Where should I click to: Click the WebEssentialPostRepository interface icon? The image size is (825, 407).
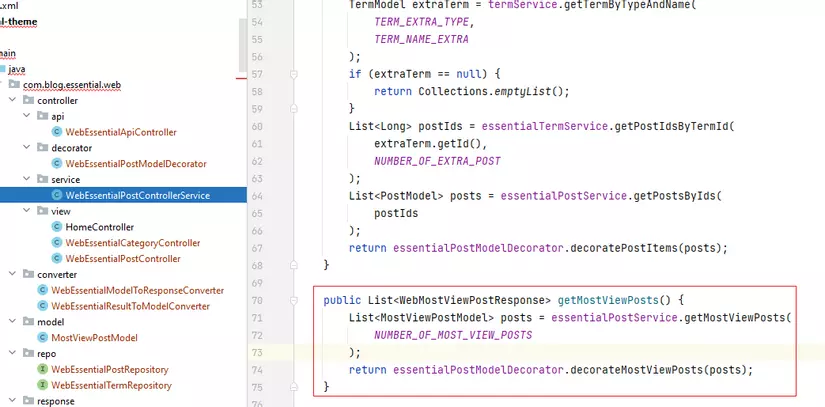(43, 369)
